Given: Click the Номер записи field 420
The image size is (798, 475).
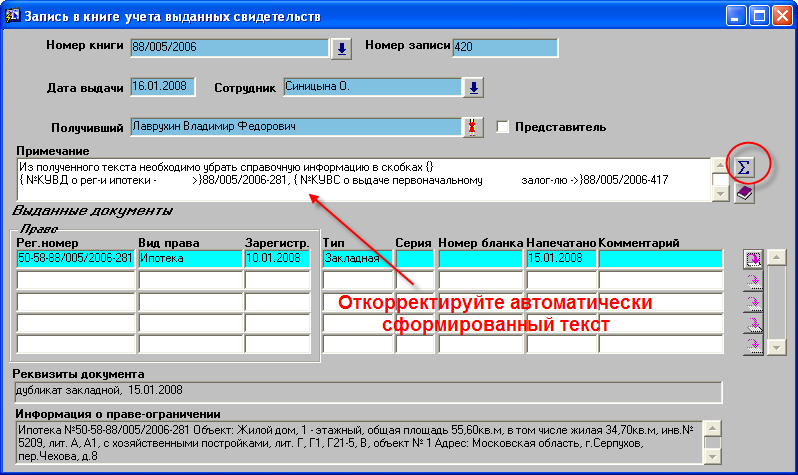Looking at the screenshot, I should tap(505, 47).
